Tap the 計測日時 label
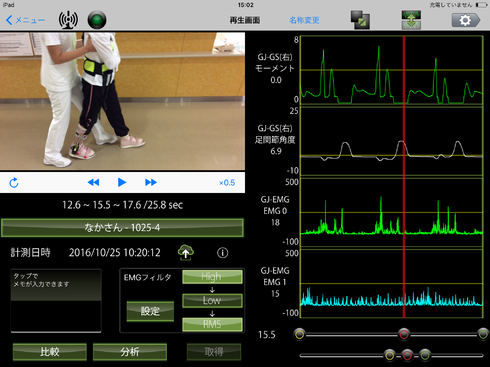490x367 pixels. point(30,253)
